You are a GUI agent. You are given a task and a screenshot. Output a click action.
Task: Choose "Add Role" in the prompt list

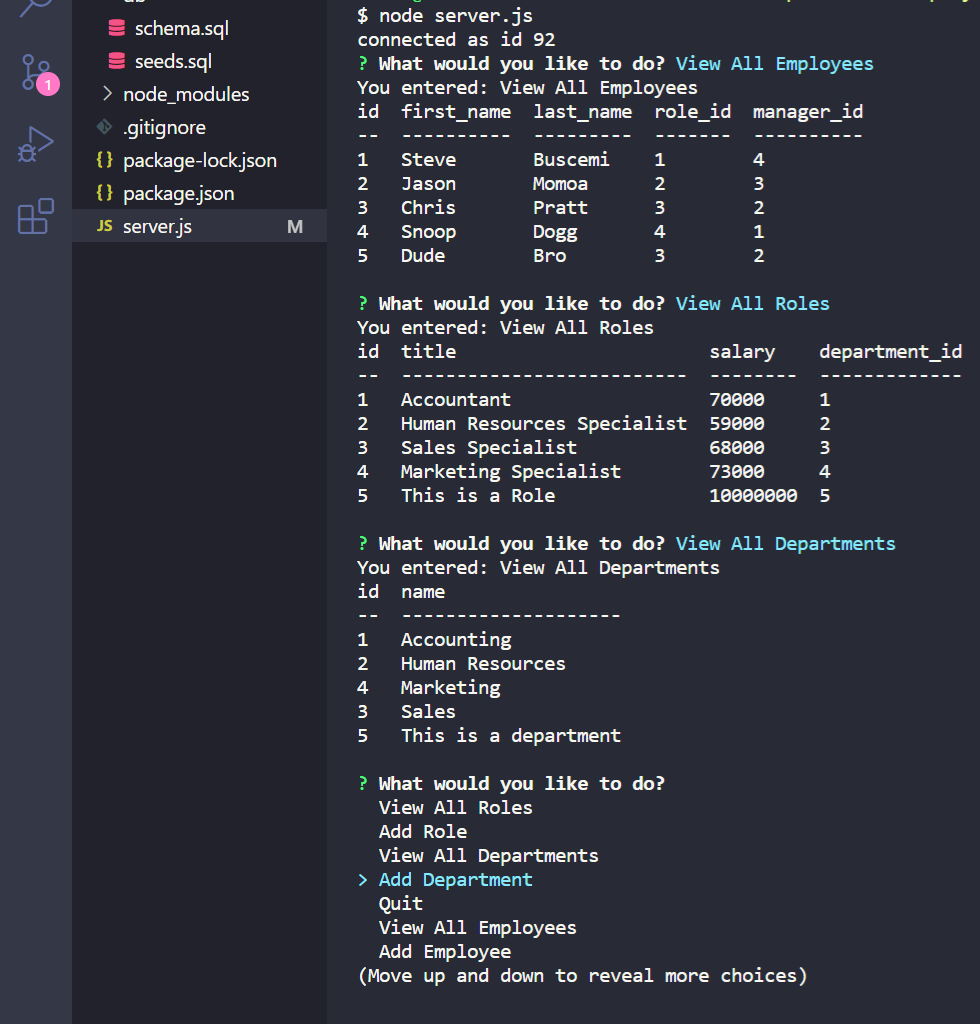click(x=422, y=832)
